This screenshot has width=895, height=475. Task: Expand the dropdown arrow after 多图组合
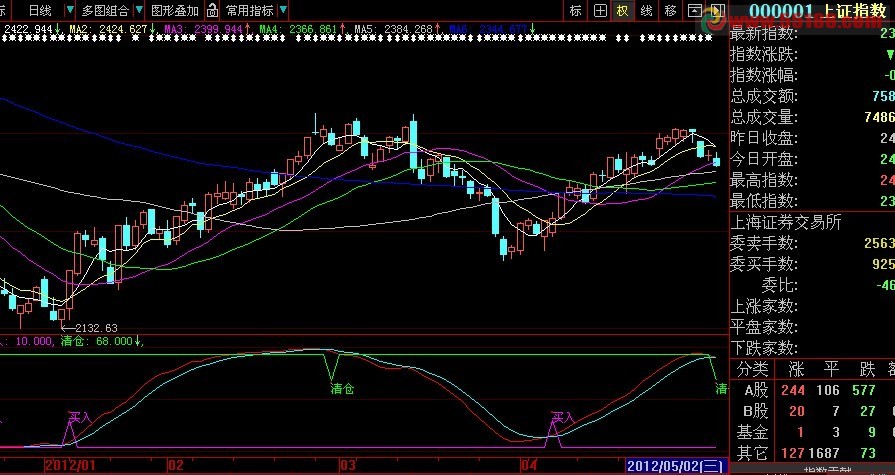pyautogui.click(x=139, y=10)
